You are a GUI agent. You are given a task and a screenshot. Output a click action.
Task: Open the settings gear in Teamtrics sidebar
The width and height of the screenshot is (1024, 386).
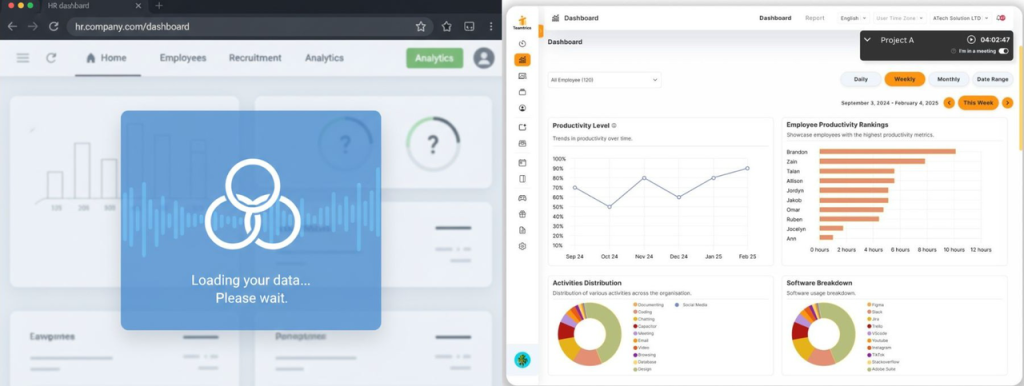pyautogui.click(x=522, y=247)
